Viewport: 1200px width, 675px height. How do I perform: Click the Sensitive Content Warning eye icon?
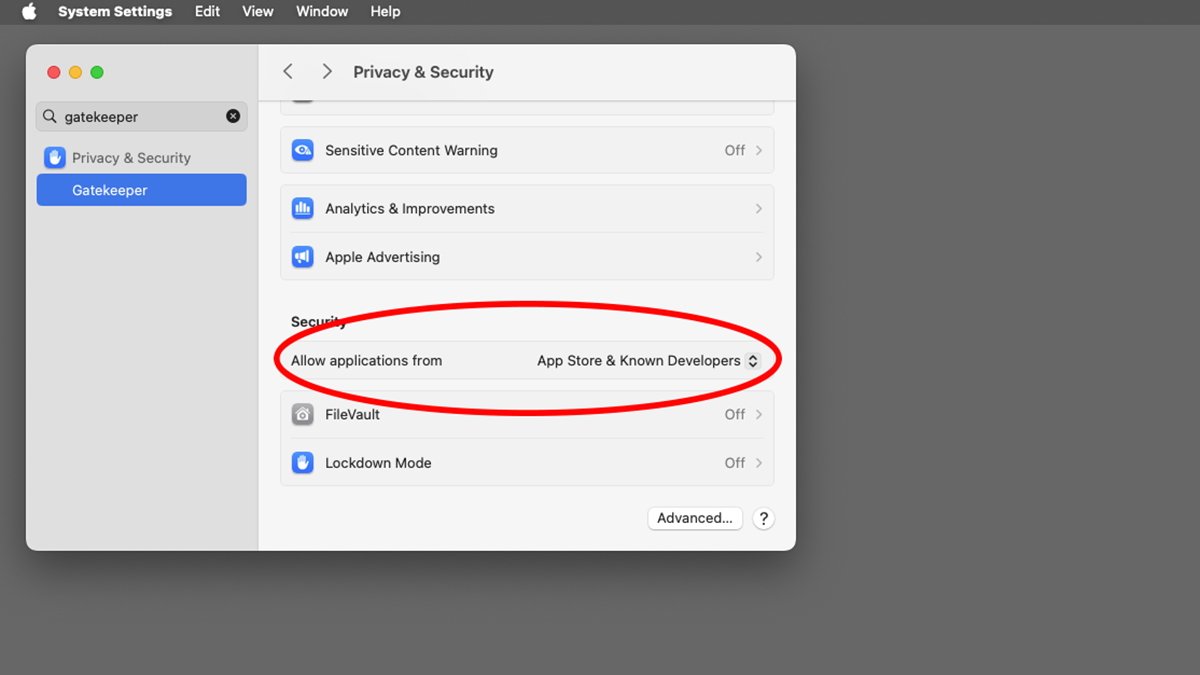[x=302, y=150]
